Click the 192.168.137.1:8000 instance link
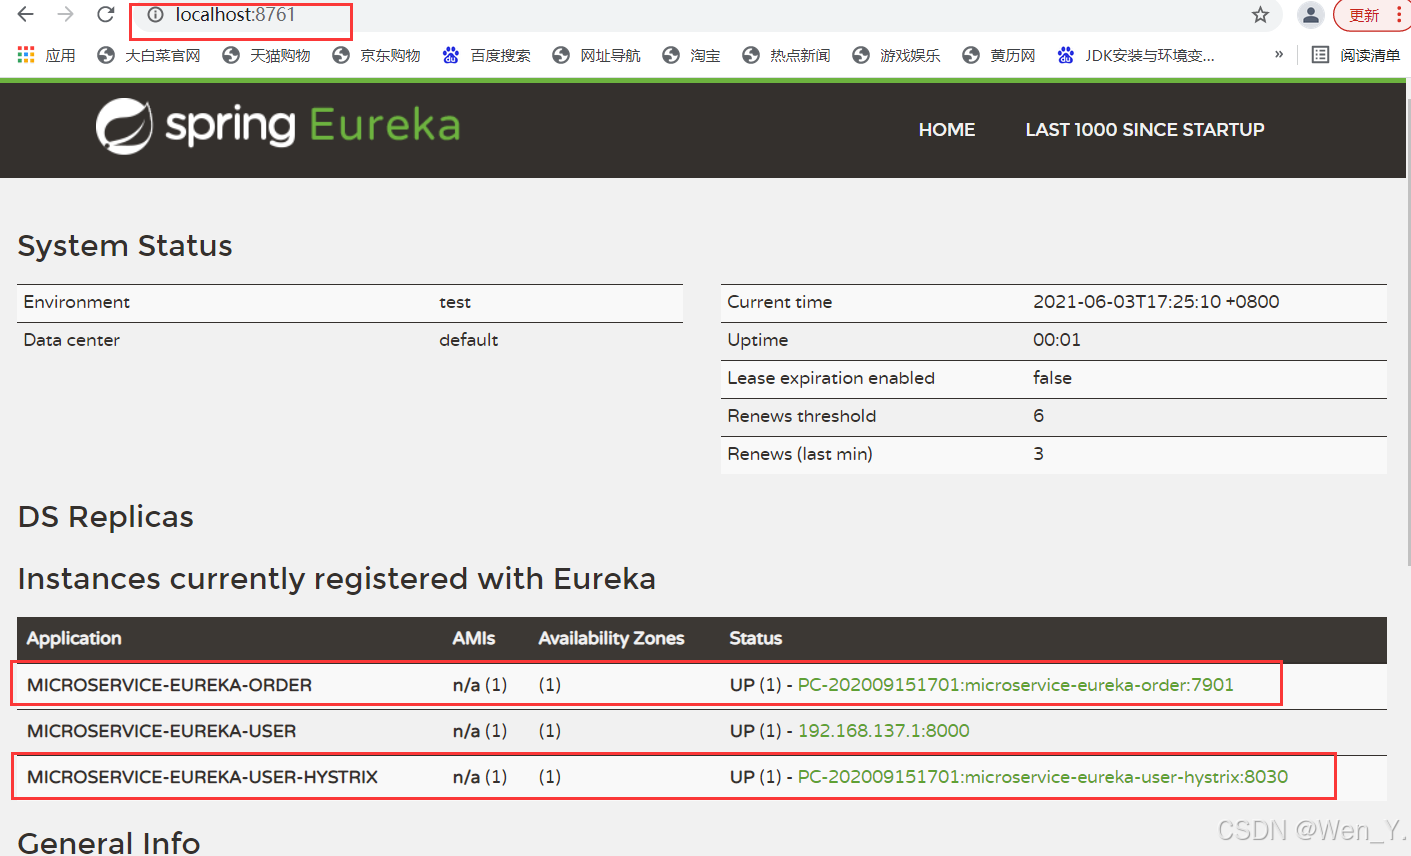Viewport: 1411px width, 856px height. (883, 730)
